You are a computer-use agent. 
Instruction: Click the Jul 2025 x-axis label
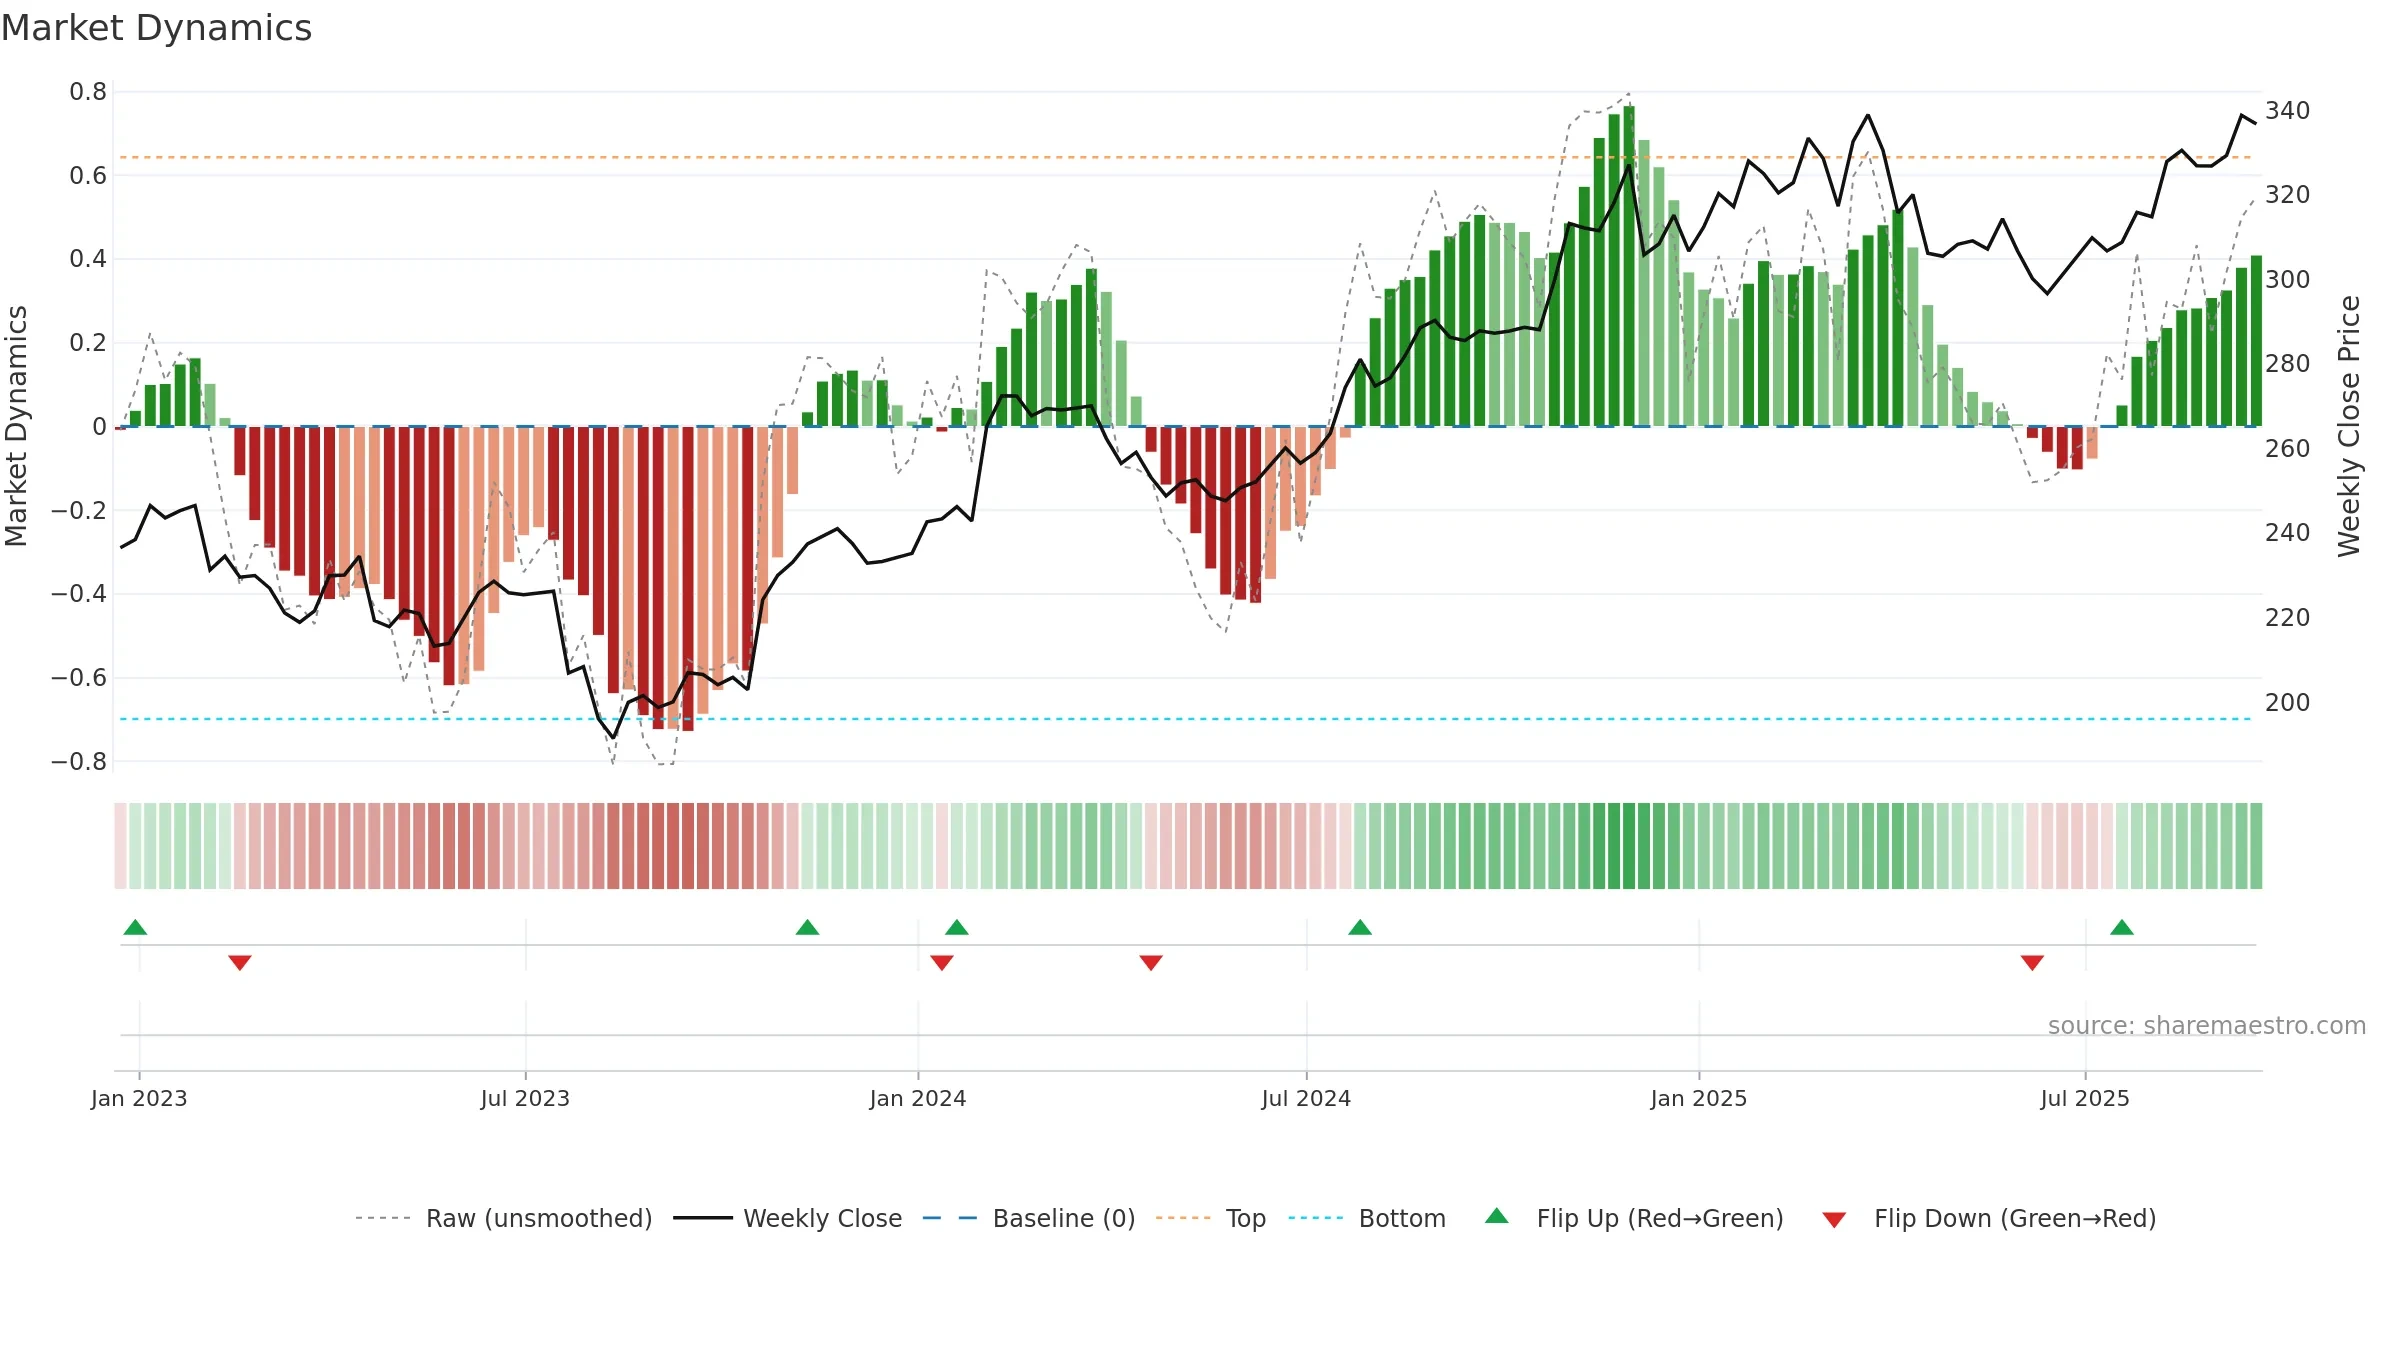2085,1098
